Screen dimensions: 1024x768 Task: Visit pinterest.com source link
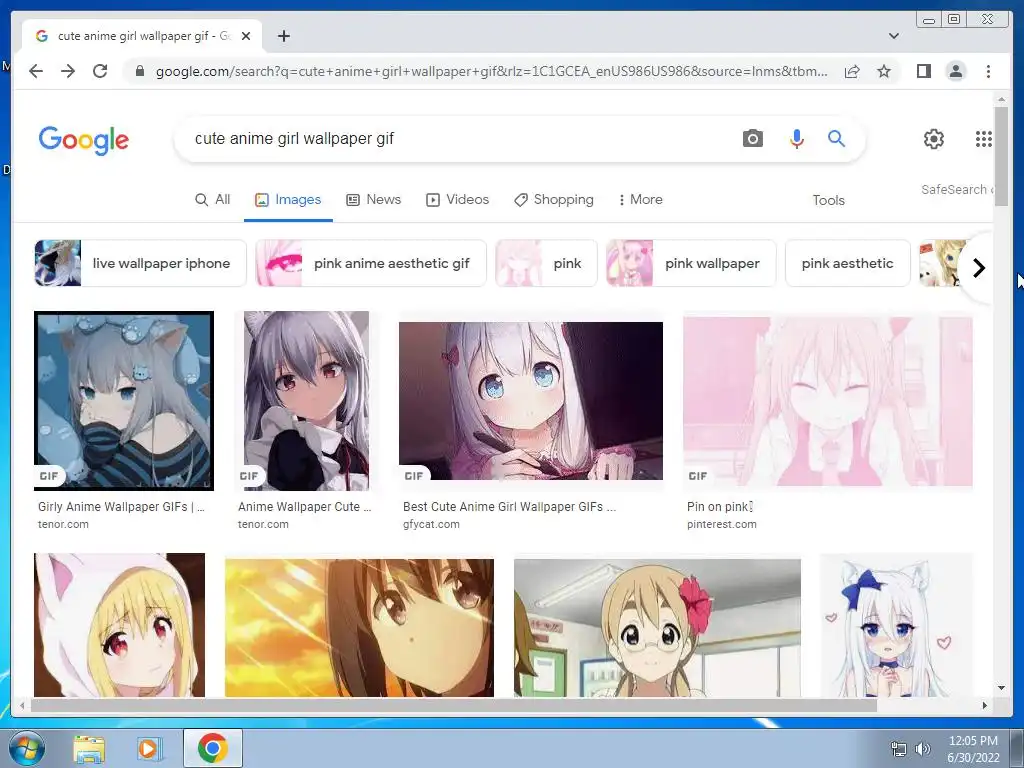[x=722, y=524]
